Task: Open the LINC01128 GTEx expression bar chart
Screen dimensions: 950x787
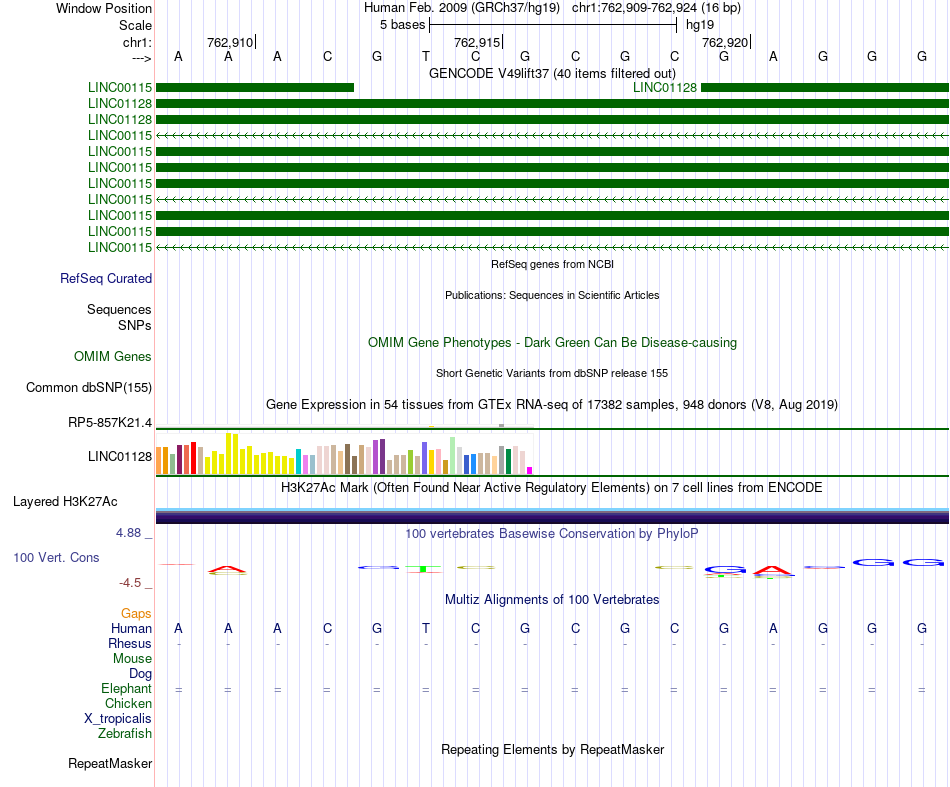Action: click(x=344, y=453)
